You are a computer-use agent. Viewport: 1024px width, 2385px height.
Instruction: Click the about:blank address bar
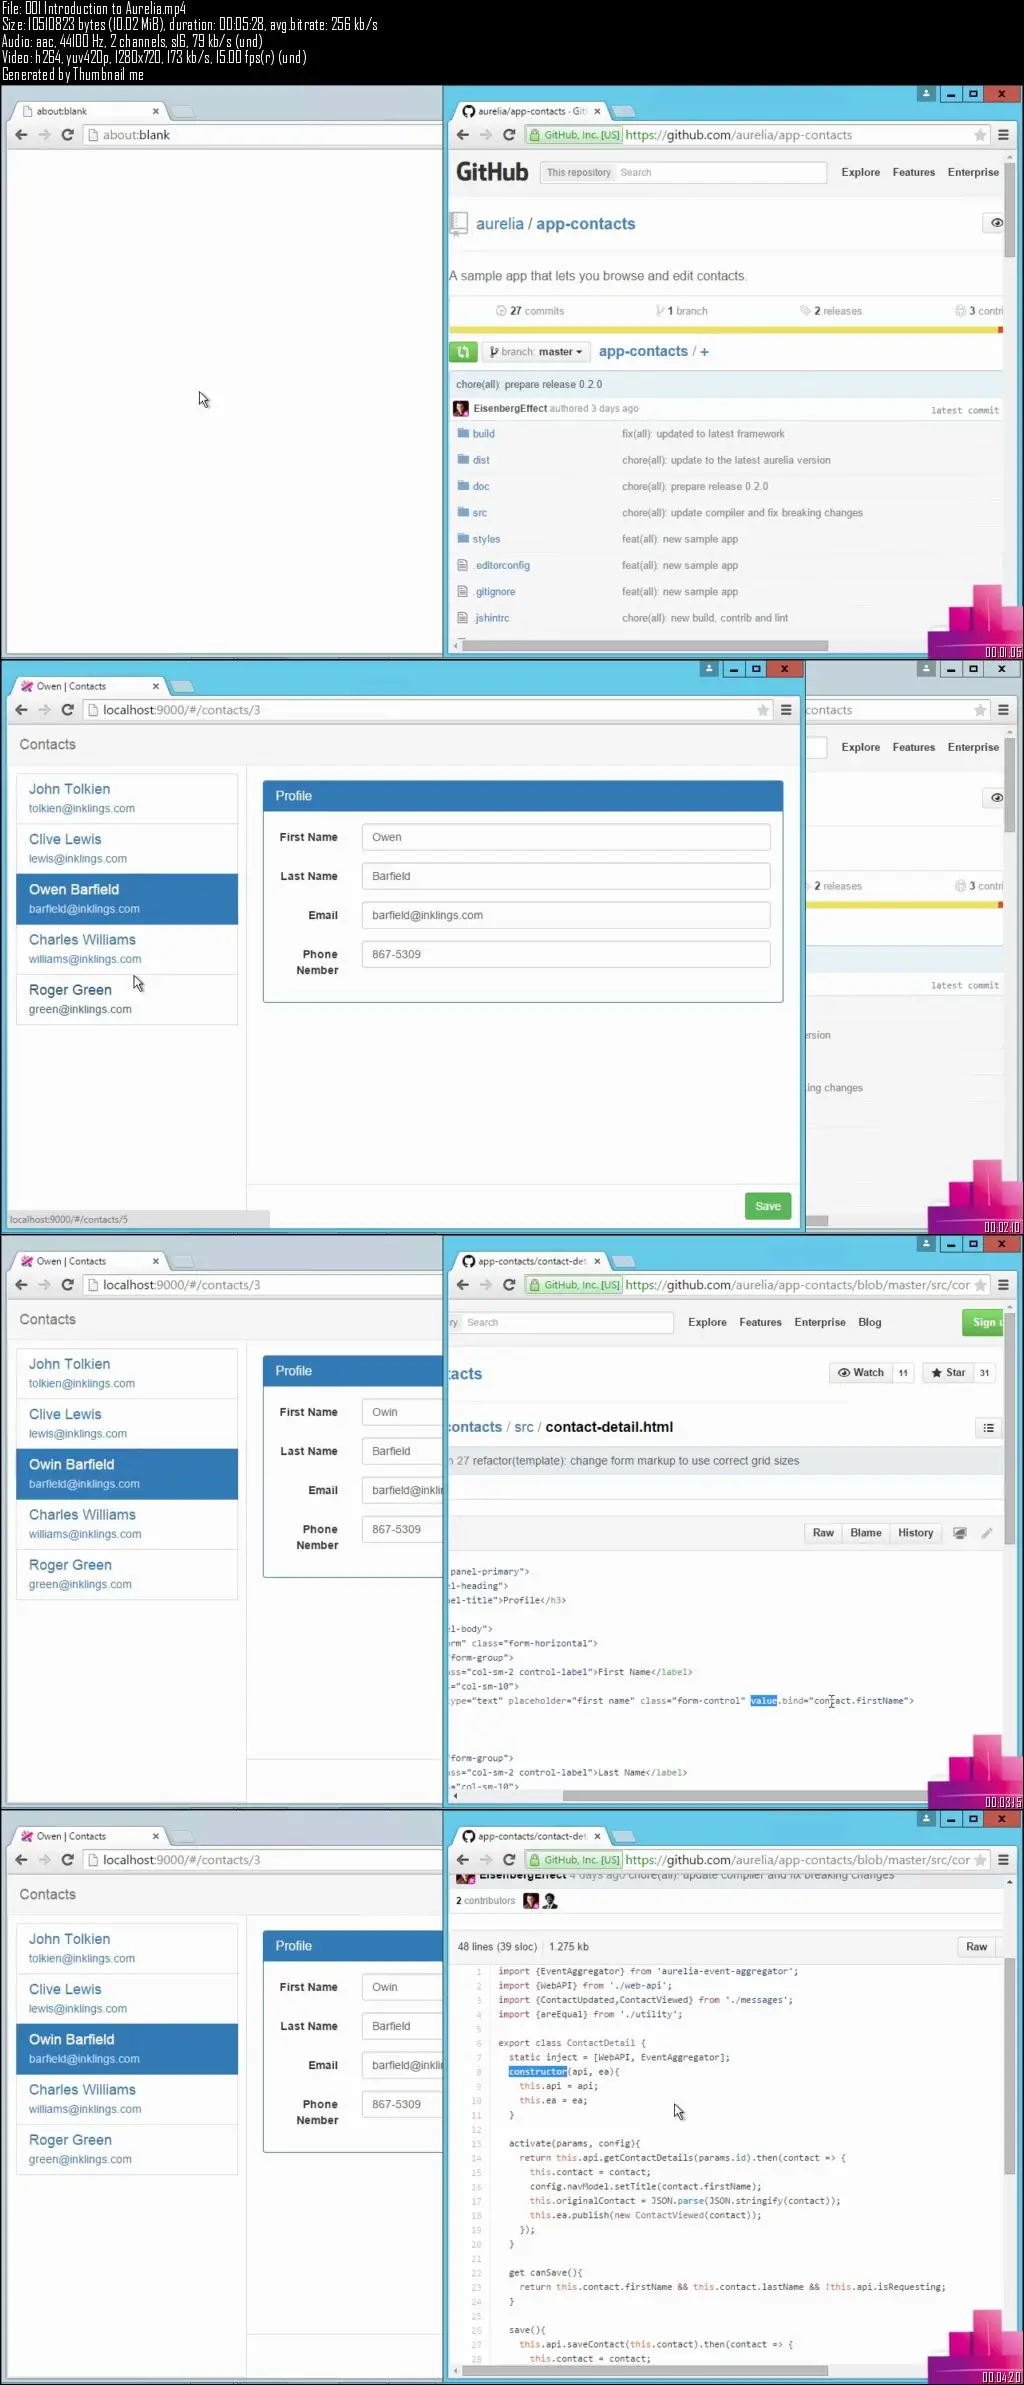coord(262,135)
